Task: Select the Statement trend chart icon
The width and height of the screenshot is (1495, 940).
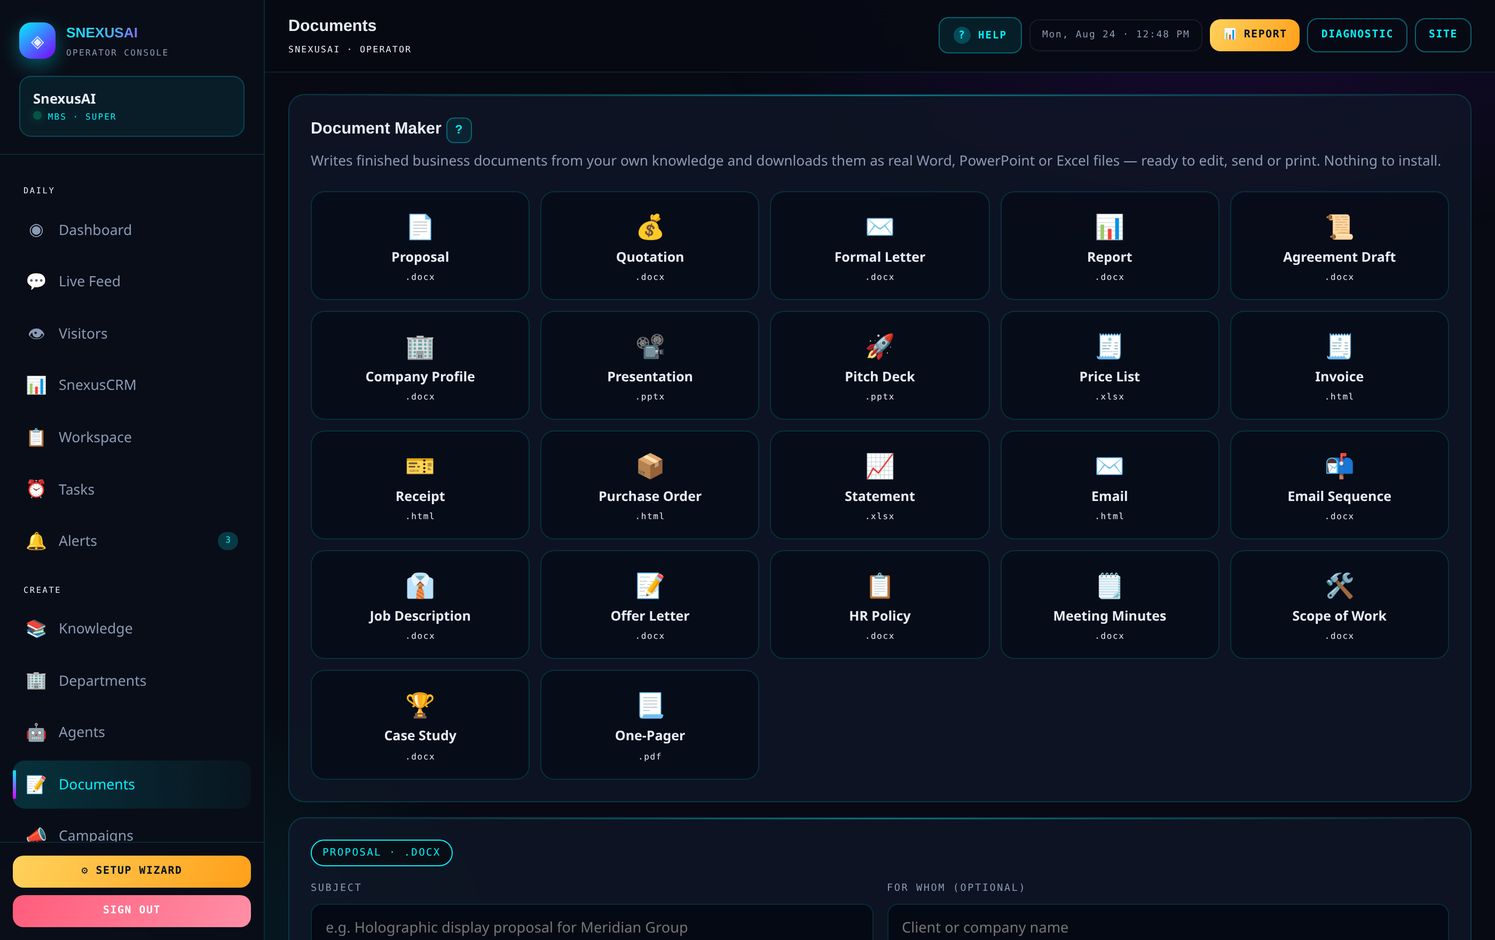Action: (x=880, y=466)
